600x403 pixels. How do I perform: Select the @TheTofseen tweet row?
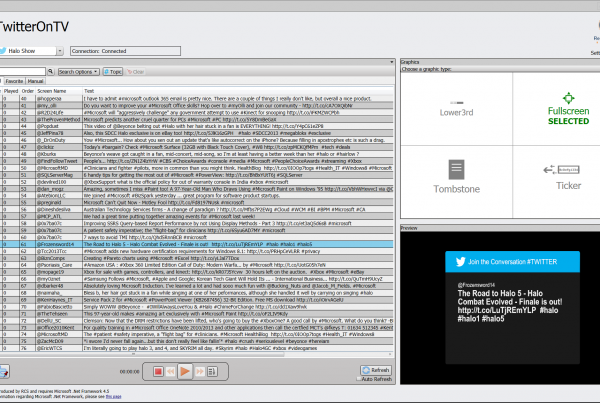point(197,313)
